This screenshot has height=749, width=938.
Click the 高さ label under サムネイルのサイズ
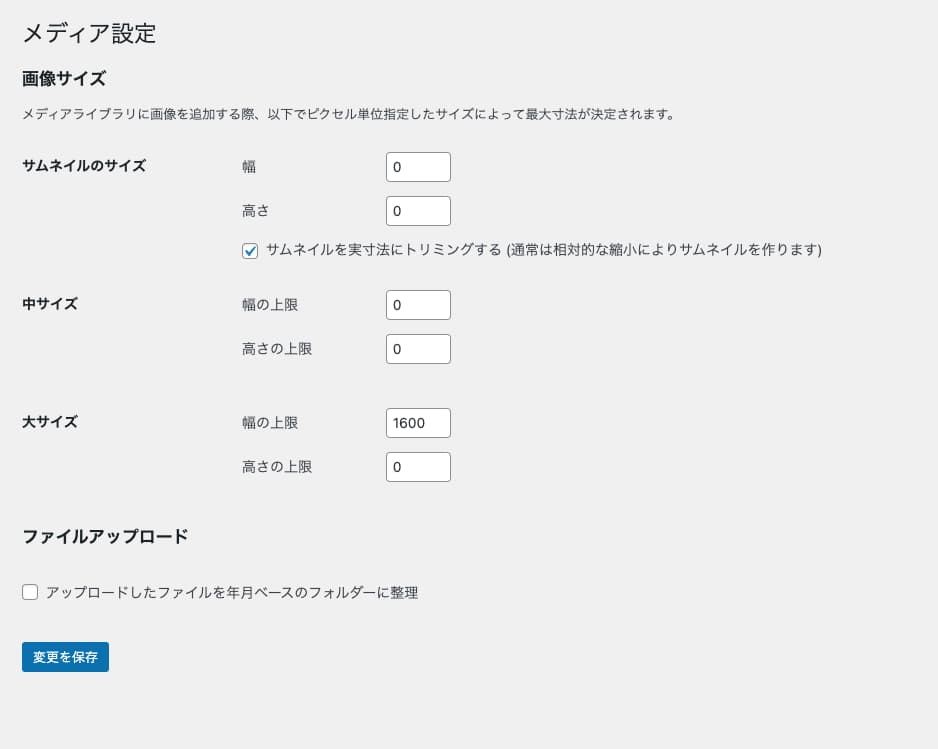click(x=256, y=211)
